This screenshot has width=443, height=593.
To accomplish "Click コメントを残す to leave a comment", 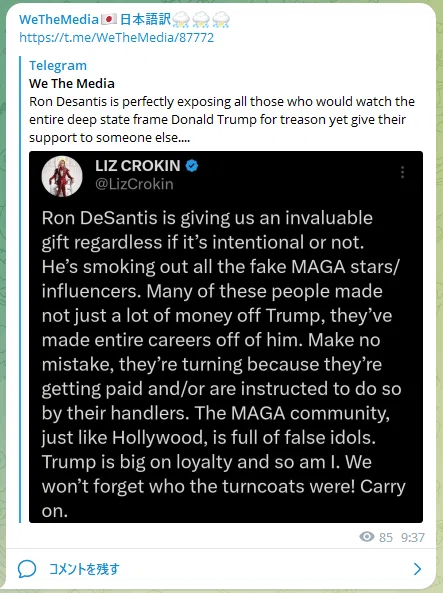I will [x=84, y=569].
